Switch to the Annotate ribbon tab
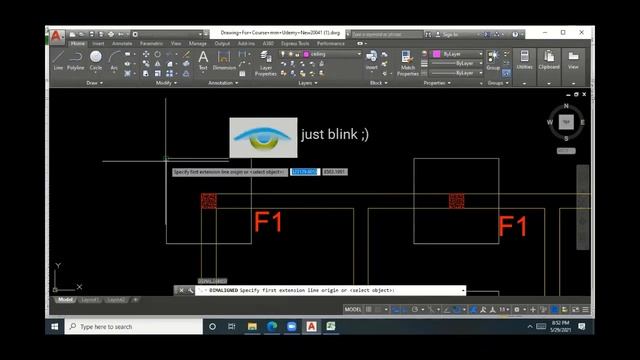The width and height of the screenshot is (640, 360). (122, 43)
